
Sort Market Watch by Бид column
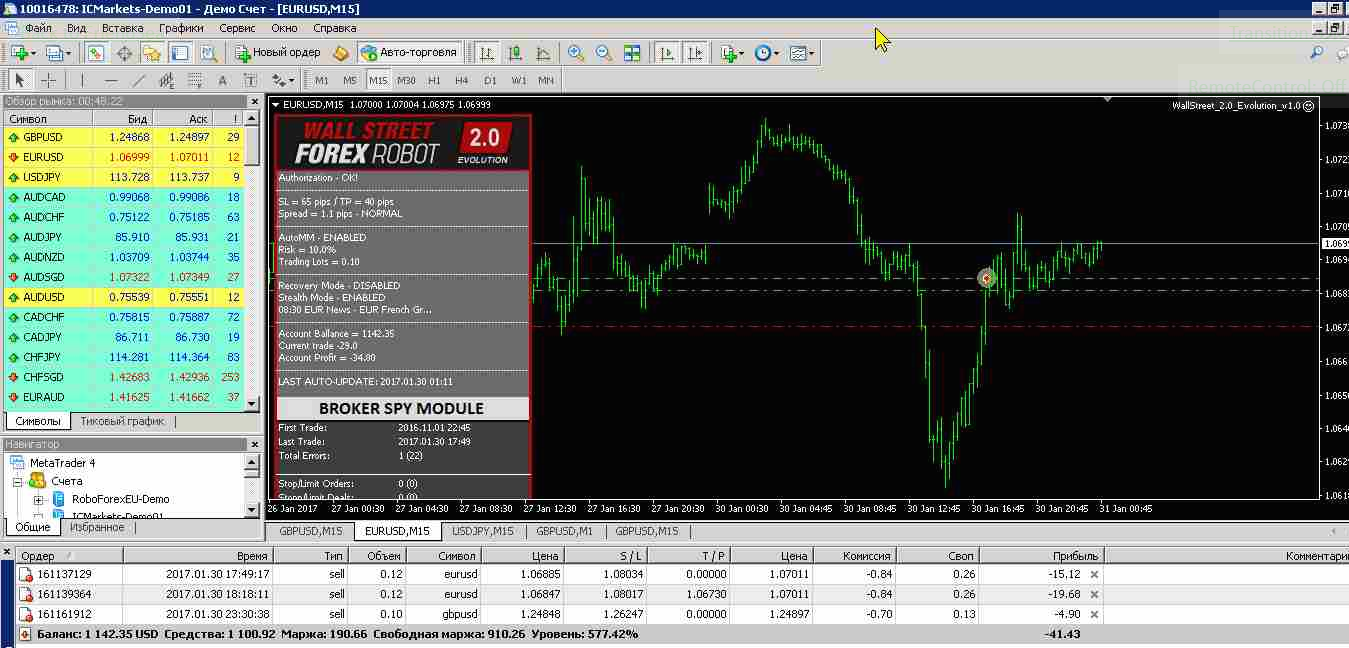coord(122,119)
